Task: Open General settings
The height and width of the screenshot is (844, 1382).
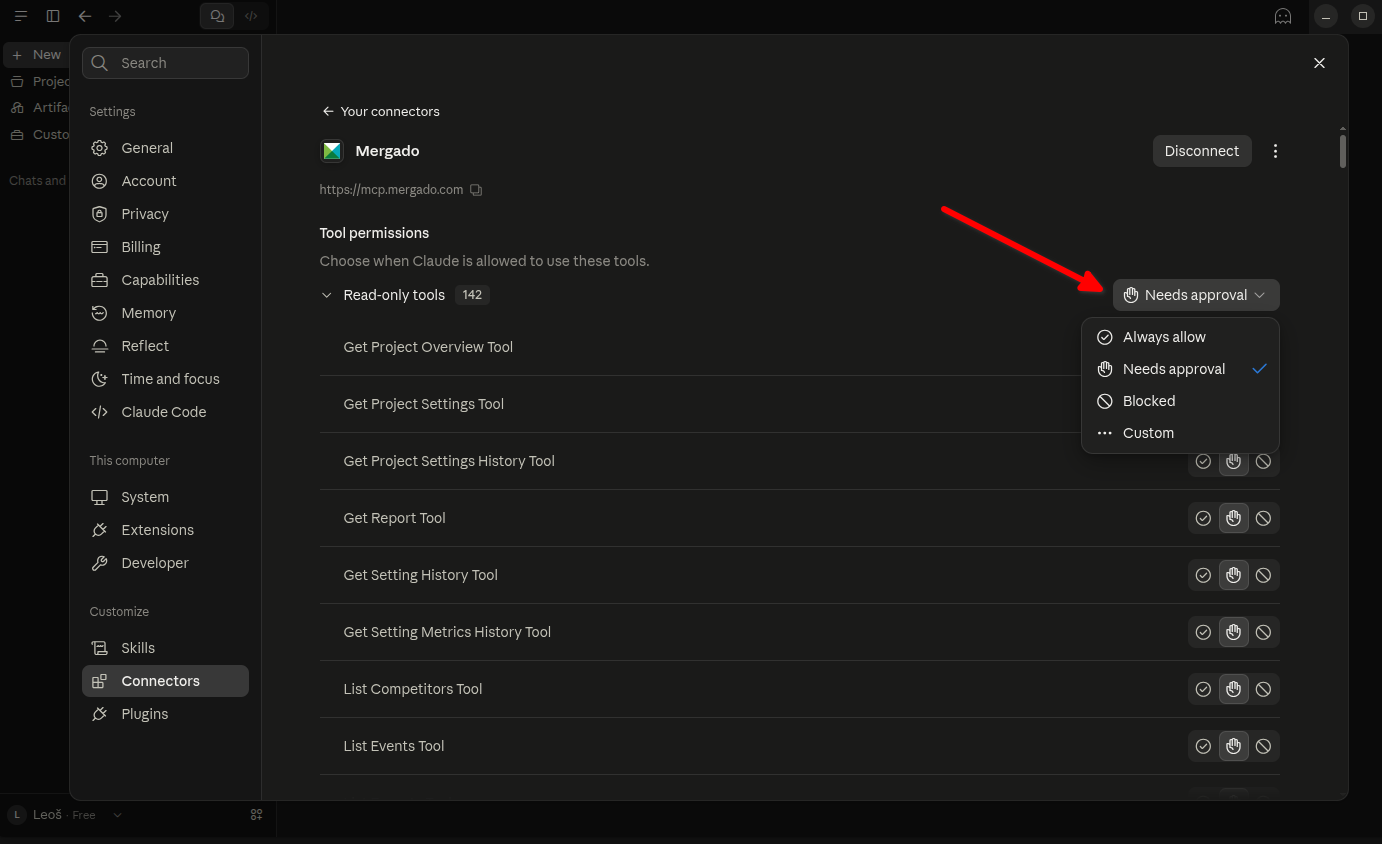Action: click(x=165, y=148)
